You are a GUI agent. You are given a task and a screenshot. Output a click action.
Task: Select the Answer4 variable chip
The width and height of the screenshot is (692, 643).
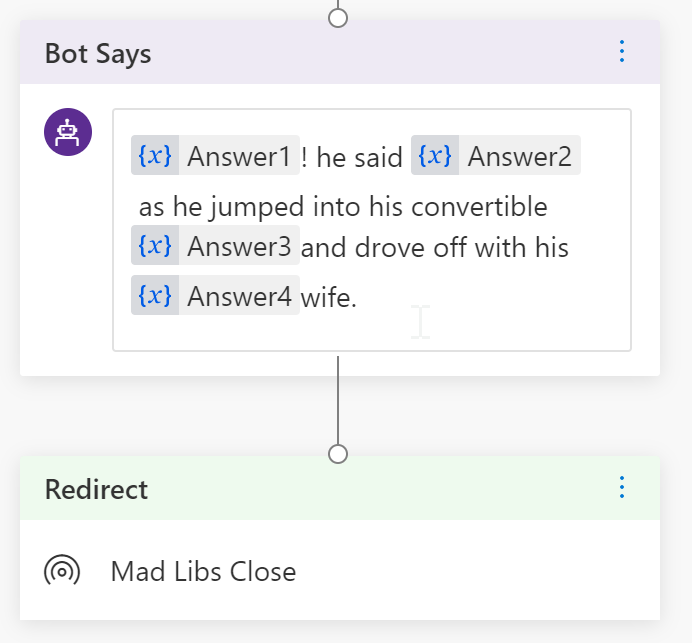click(x=238, y=296)
